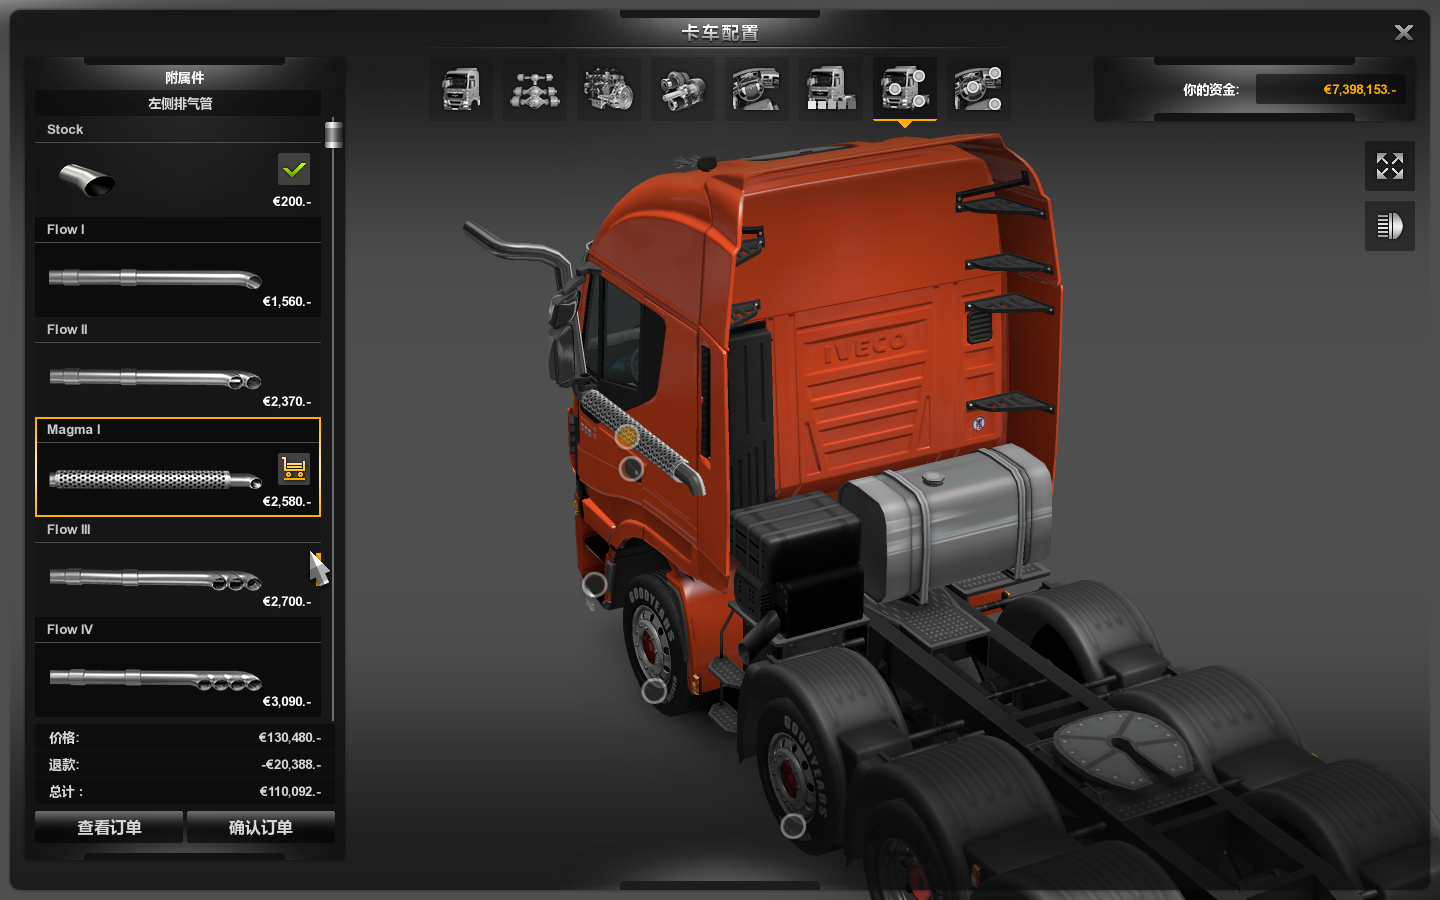Open the interior accessories category
Viewport: 1440px width, 900px height.
pyautogui.click(x=979, y=90)
